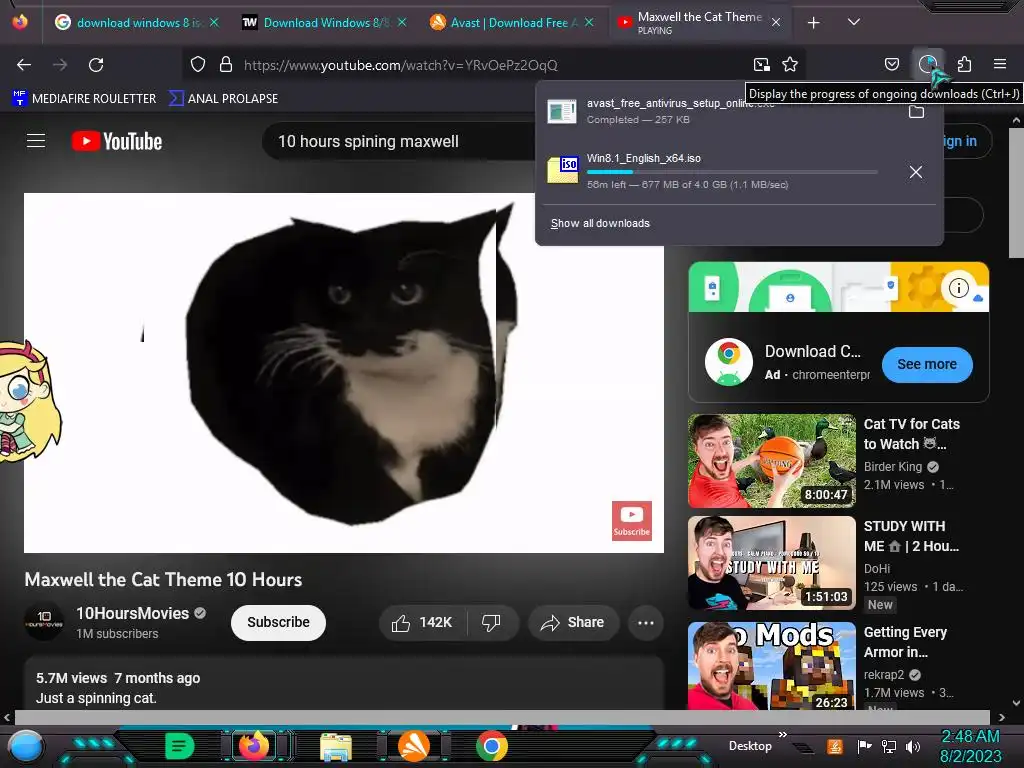Open ad info icon on Chrome ad
1024x768 pixels.
click(958, 288)
